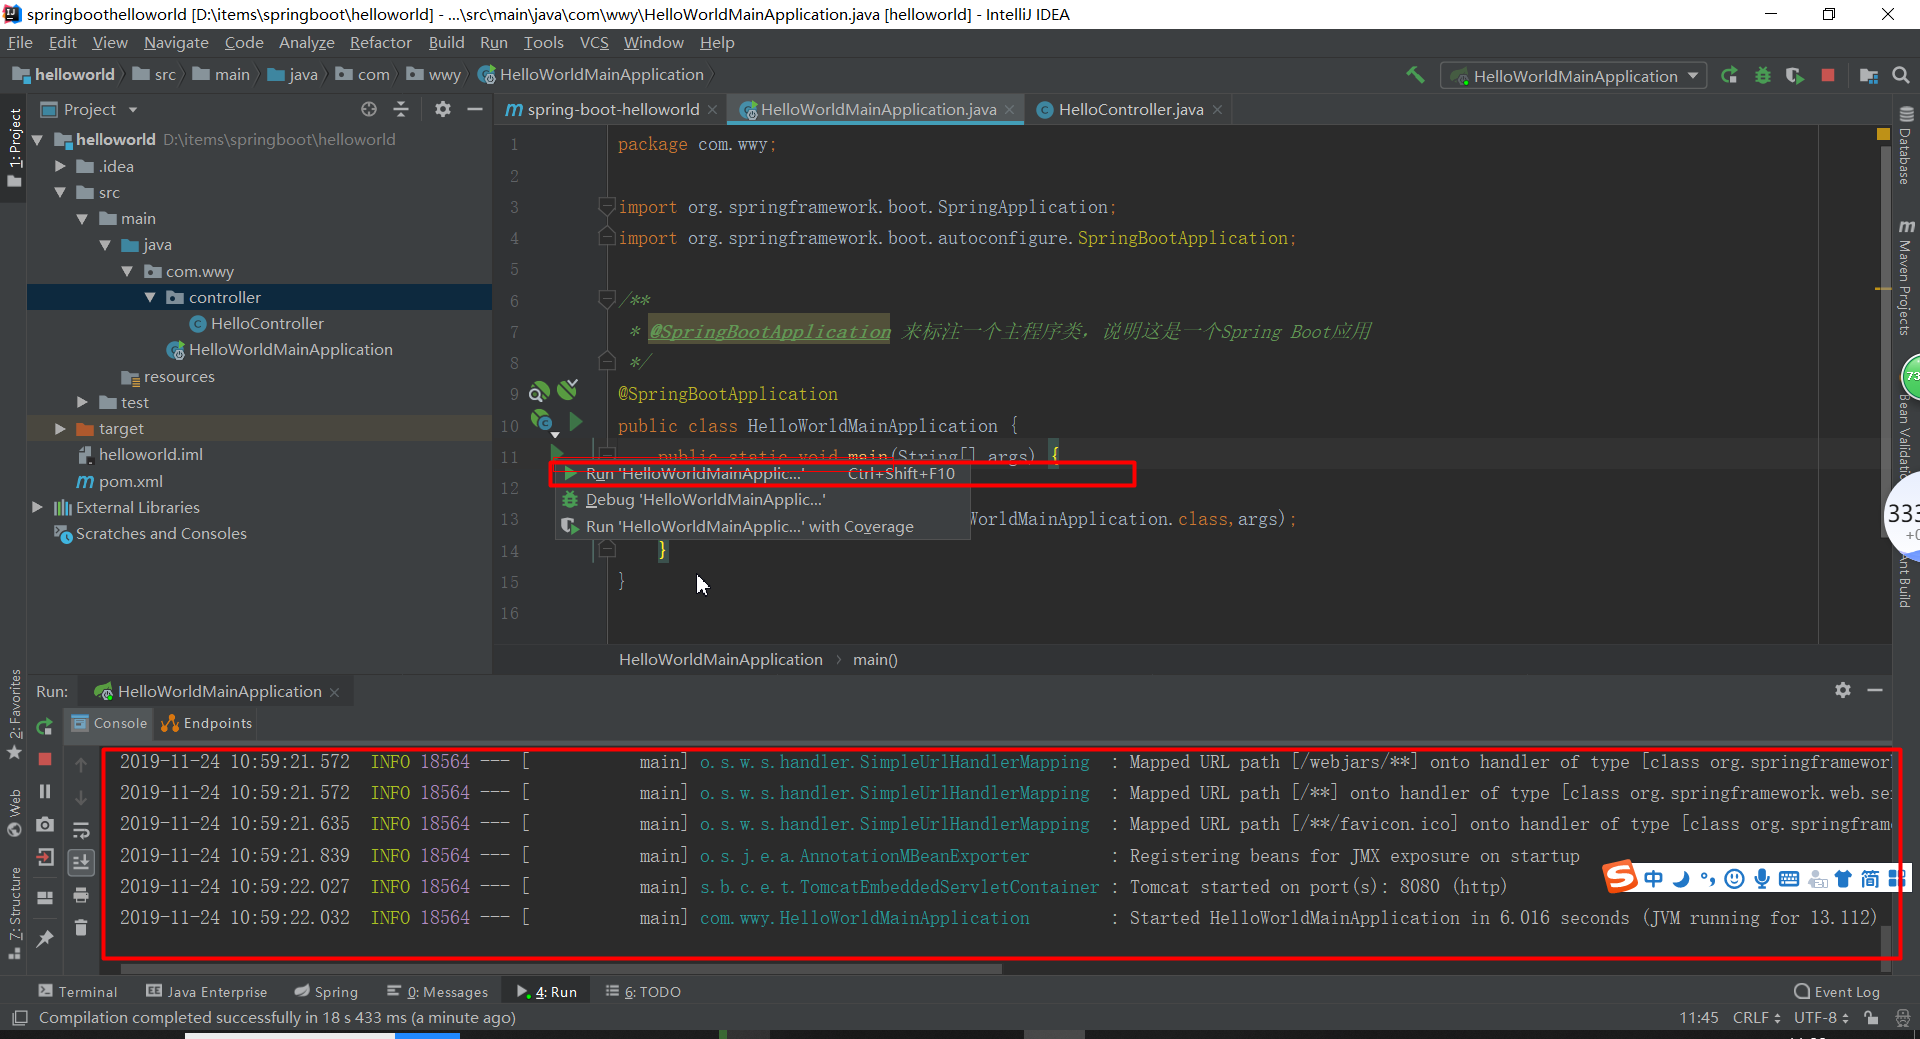Click the class run gutter arrow on line 10
Image resolution: width=1920 pixels, height=1039 pixels.
click(x=575, y=422)
